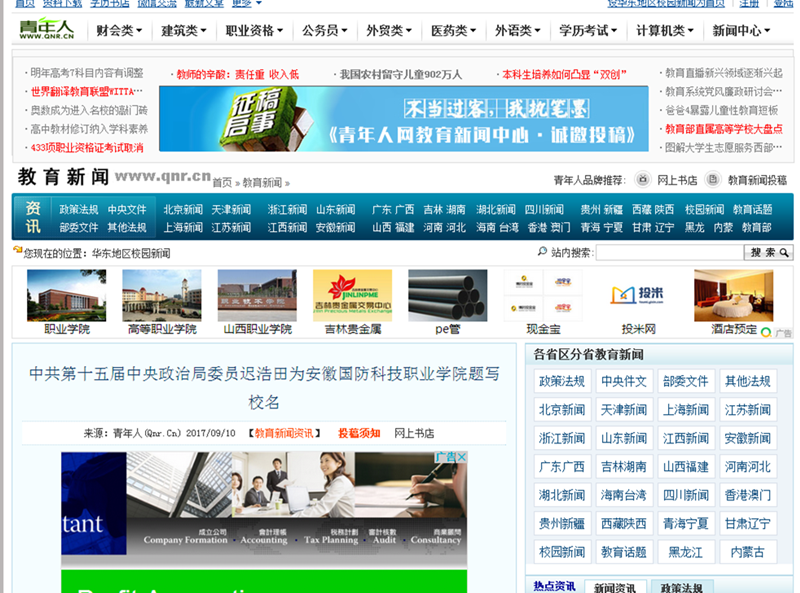Image resolution: width=800 pixels, height=593 pixels.
Task: Click the 投稿须知 link below the headline
Action: (x=358, y=433)
